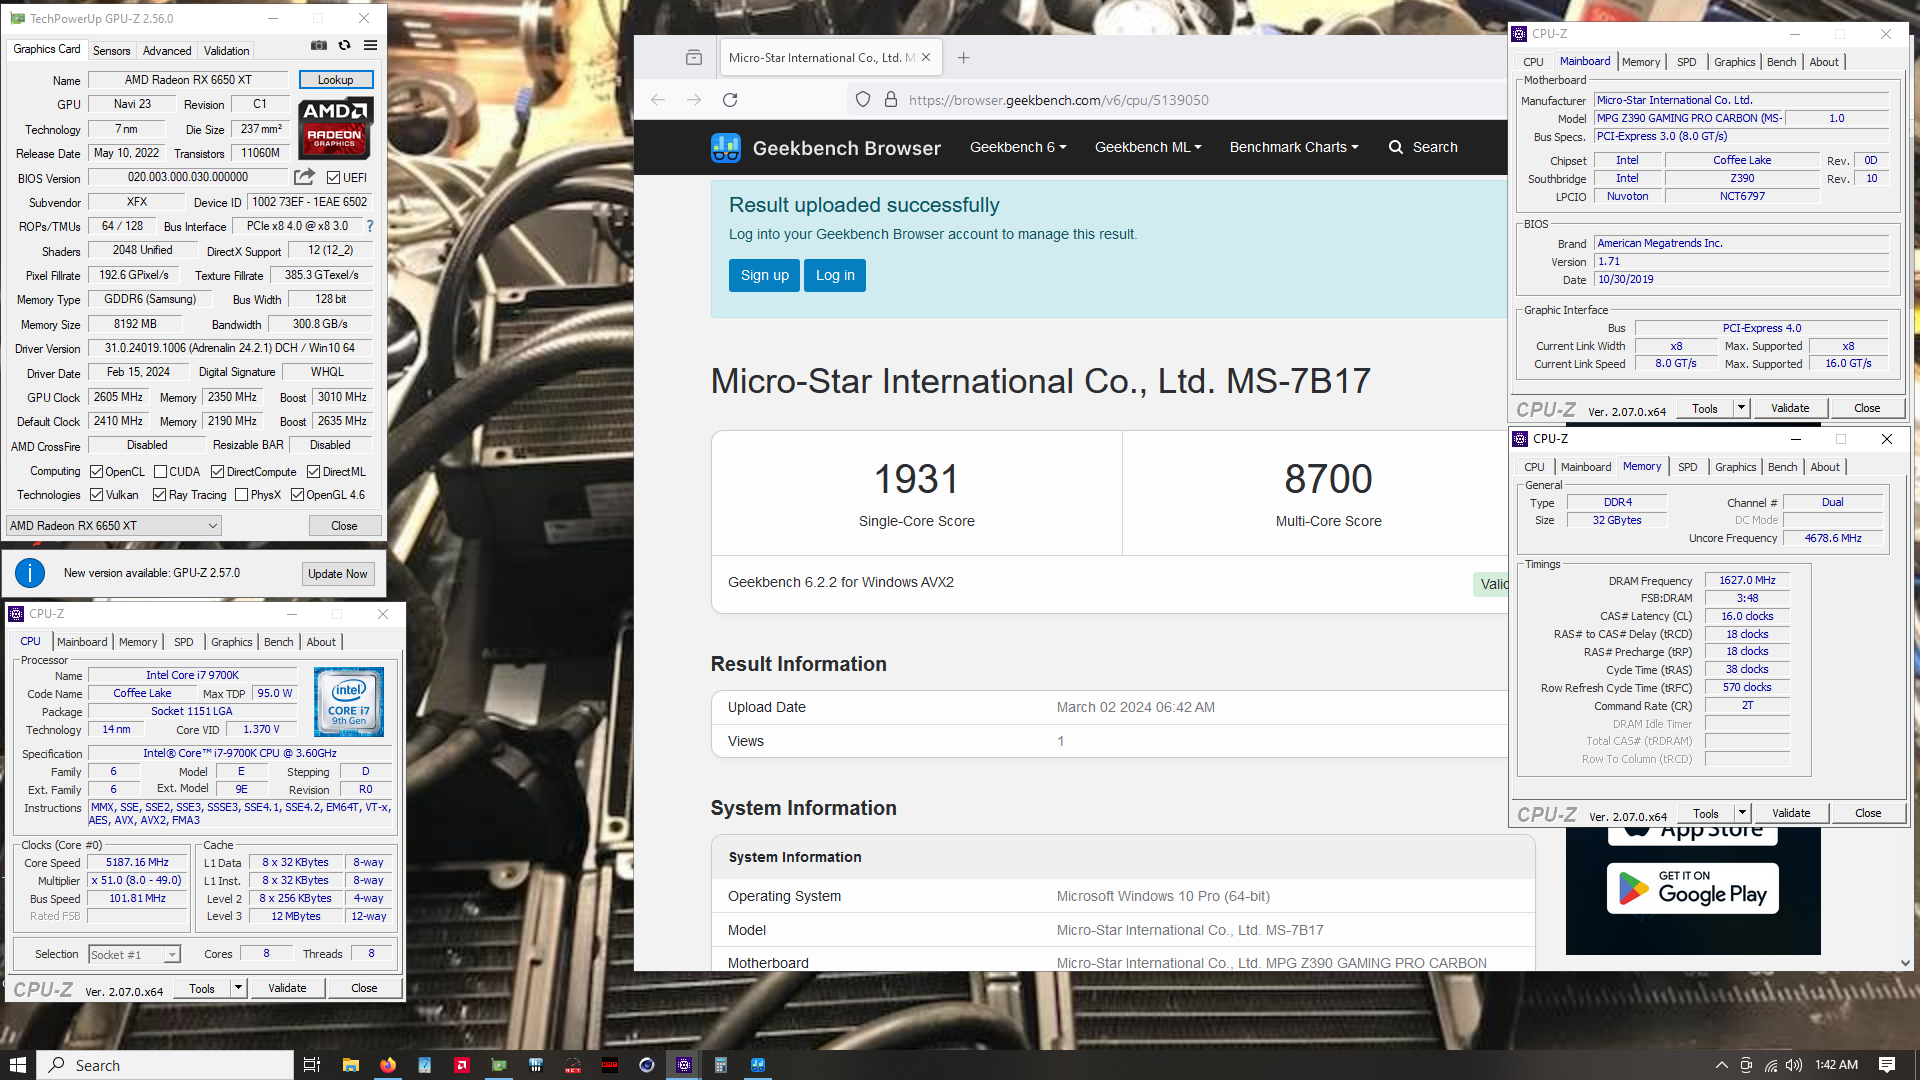
Task: Expand Tools dropdown arrow in CPU-Z Mainboard window
Action: tap(1741, 408)
